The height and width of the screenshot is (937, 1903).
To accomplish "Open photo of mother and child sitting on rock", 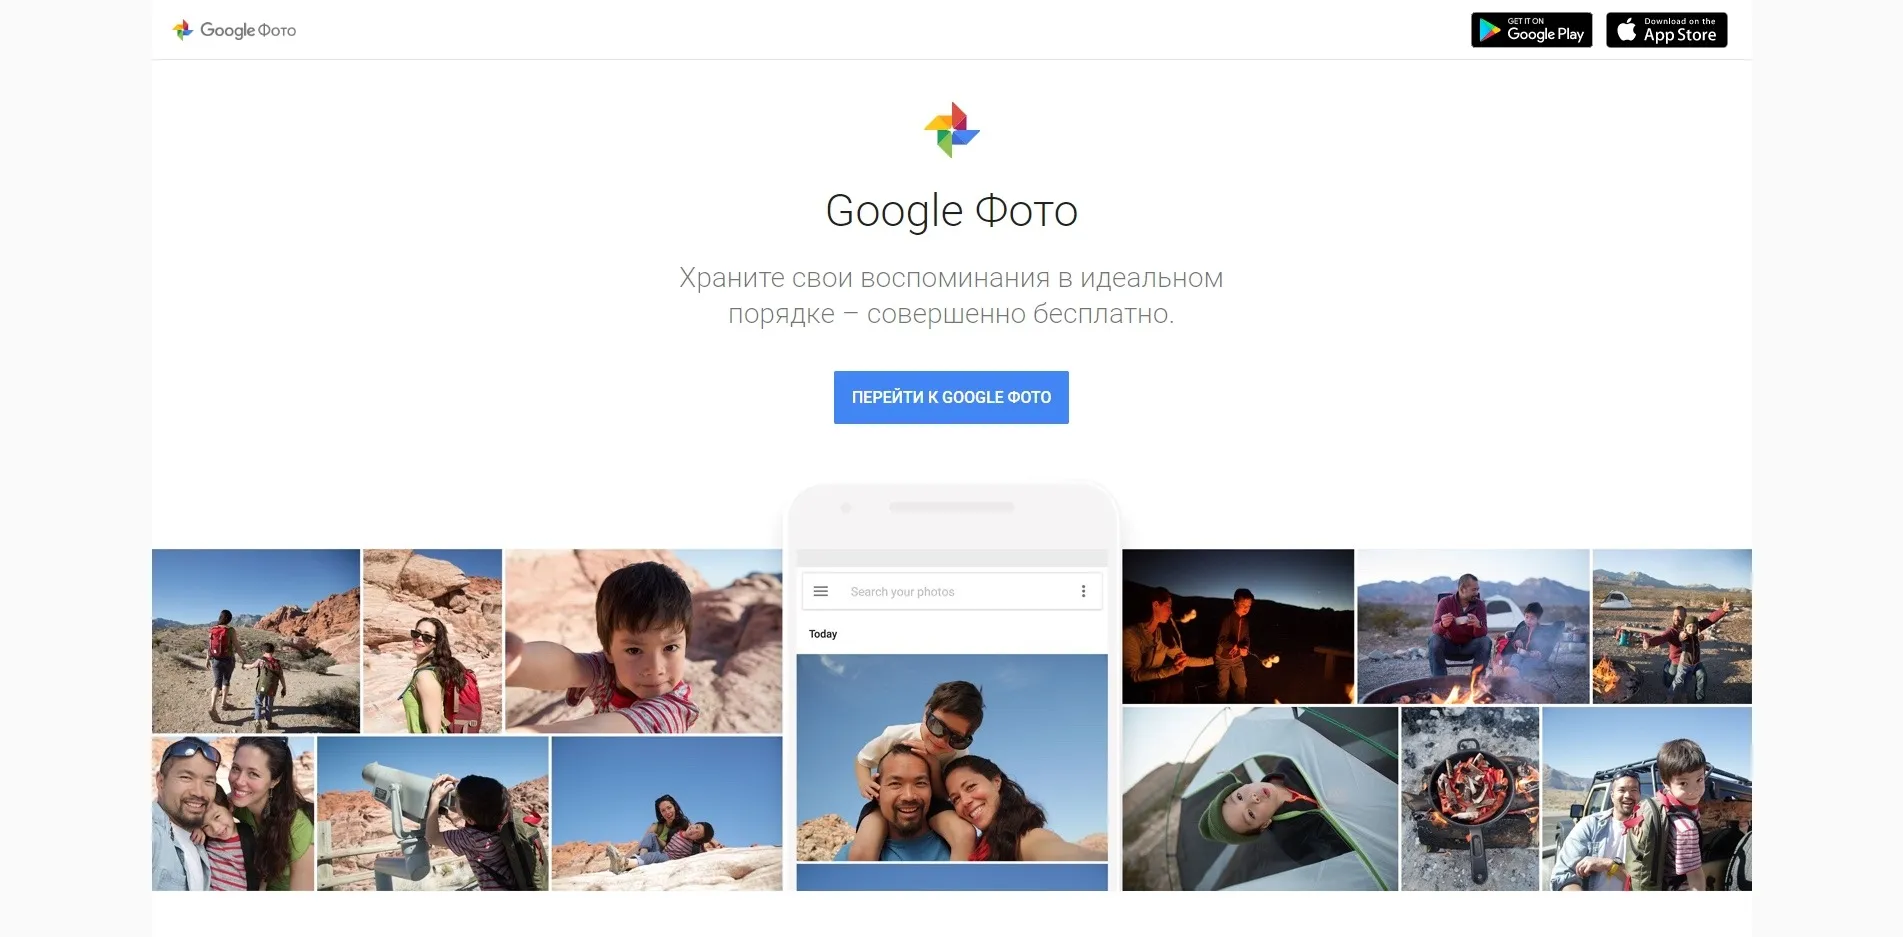I will tap(667, 813).
